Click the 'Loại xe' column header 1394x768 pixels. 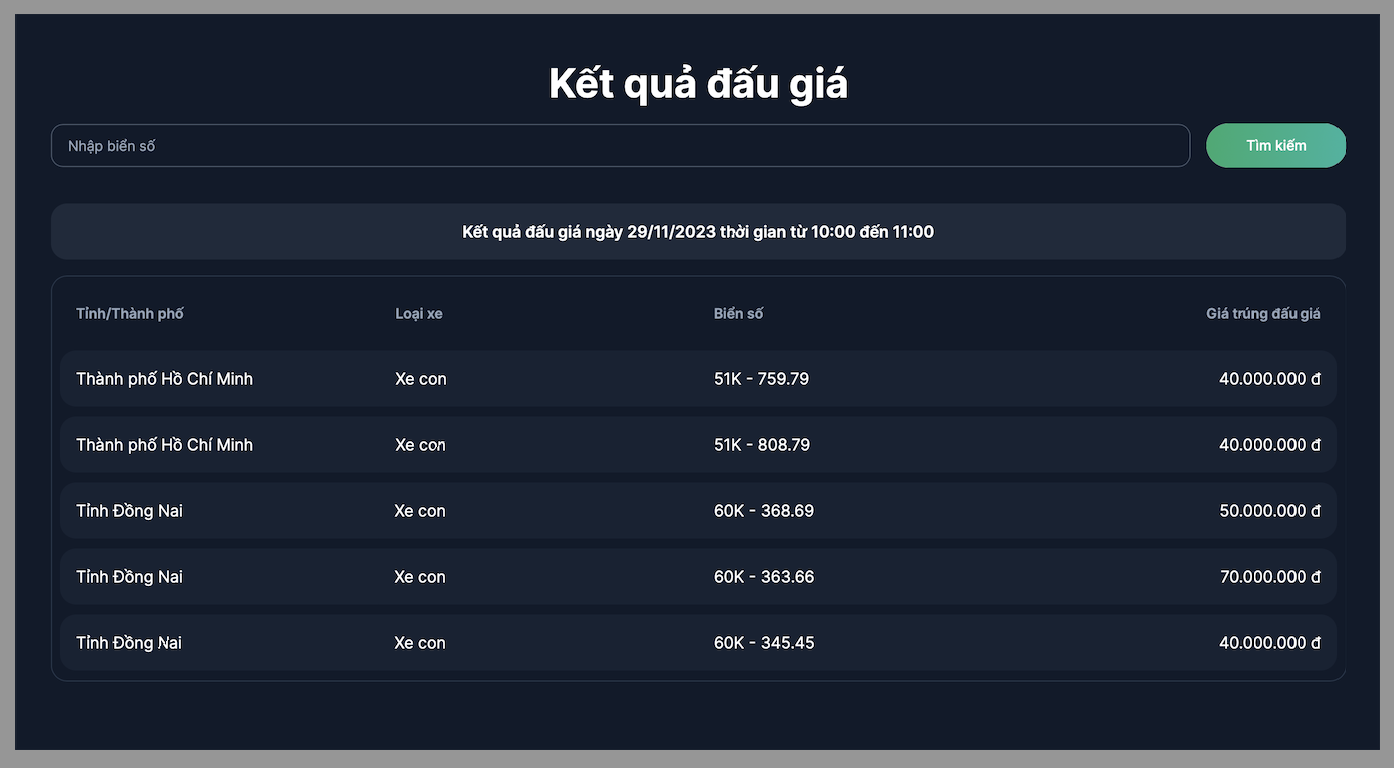[419, 314]
